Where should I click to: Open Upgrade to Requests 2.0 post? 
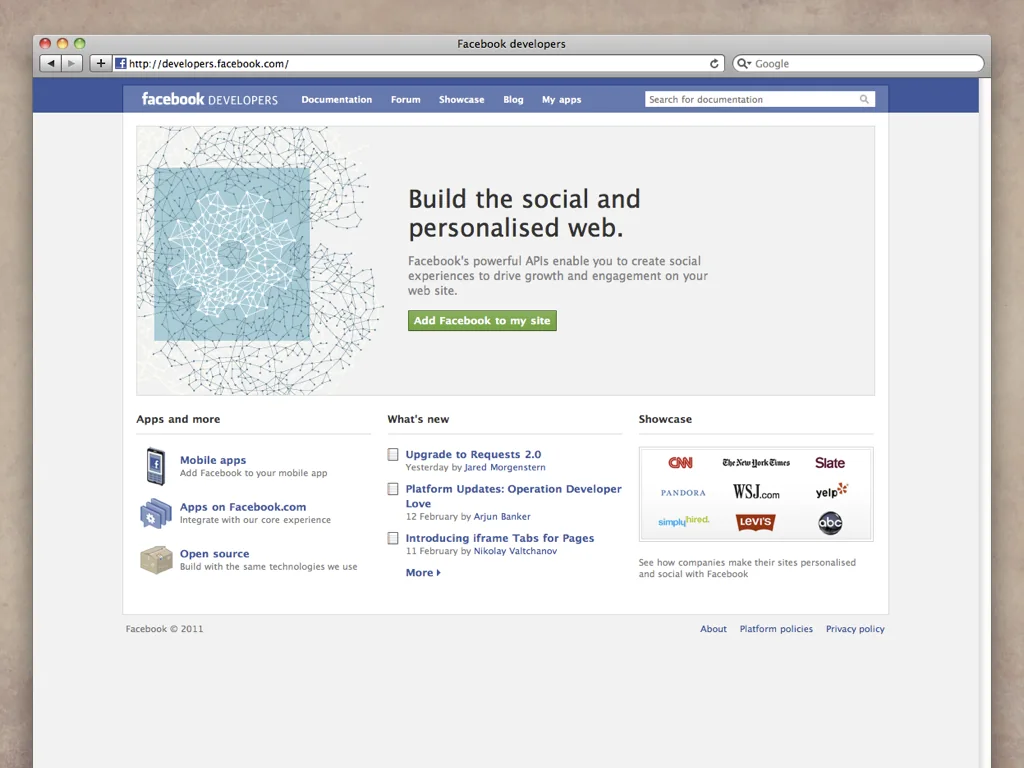click(473, 455)
